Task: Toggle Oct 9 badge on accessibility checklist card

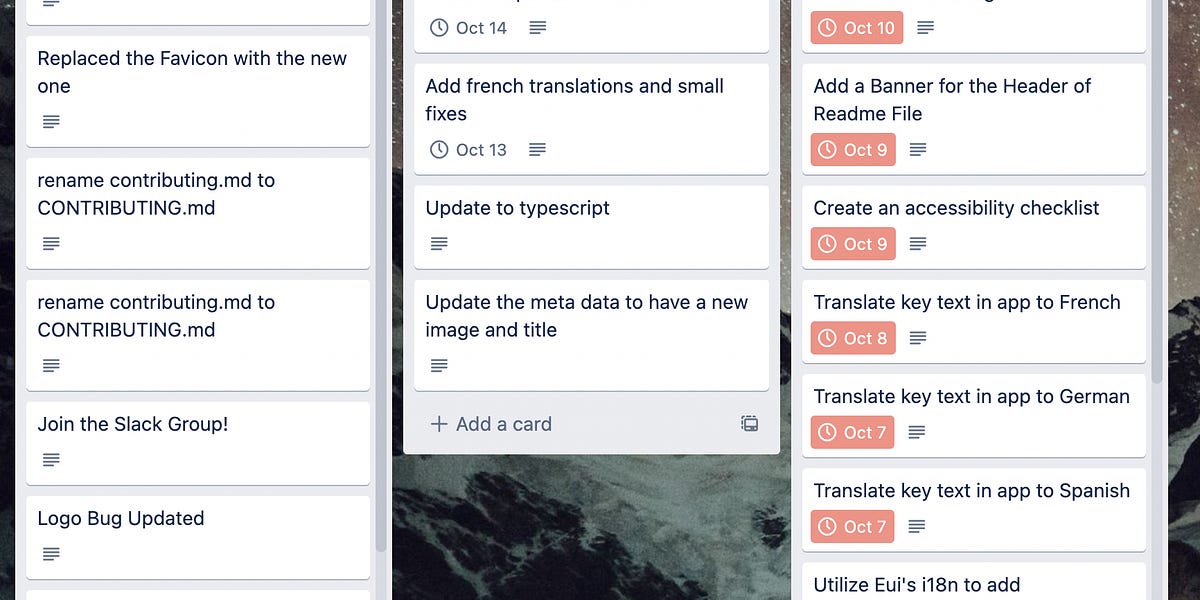Action: pyautogui.click(x=852, y=243)
